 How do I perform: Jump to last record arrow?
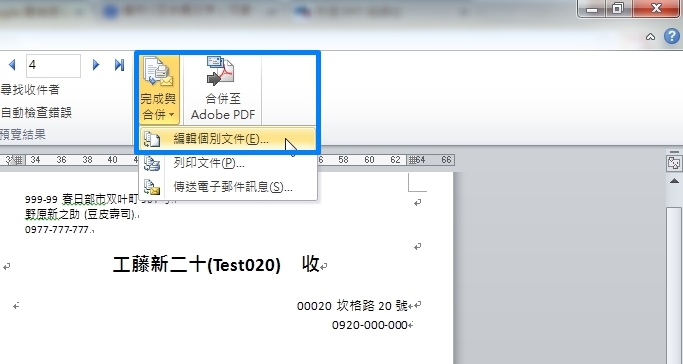click(119, 65)
